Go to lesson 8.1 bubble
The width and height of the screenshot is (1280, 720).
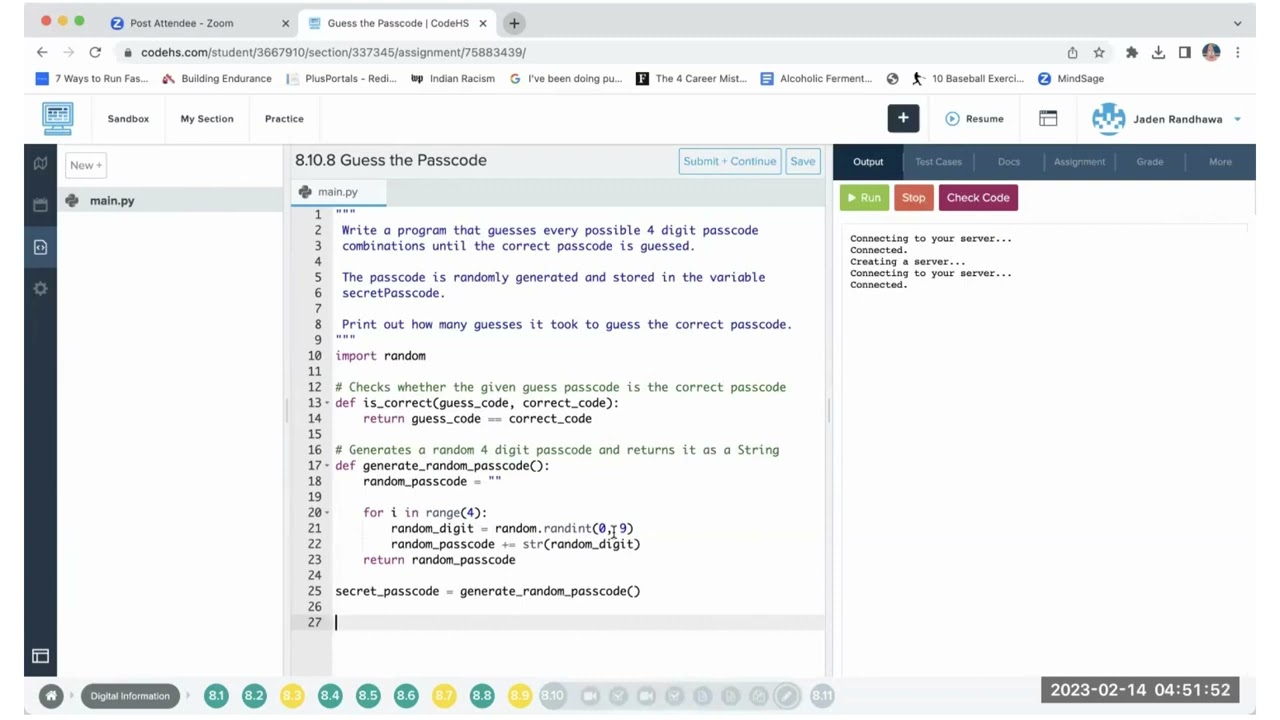(216, 695)
